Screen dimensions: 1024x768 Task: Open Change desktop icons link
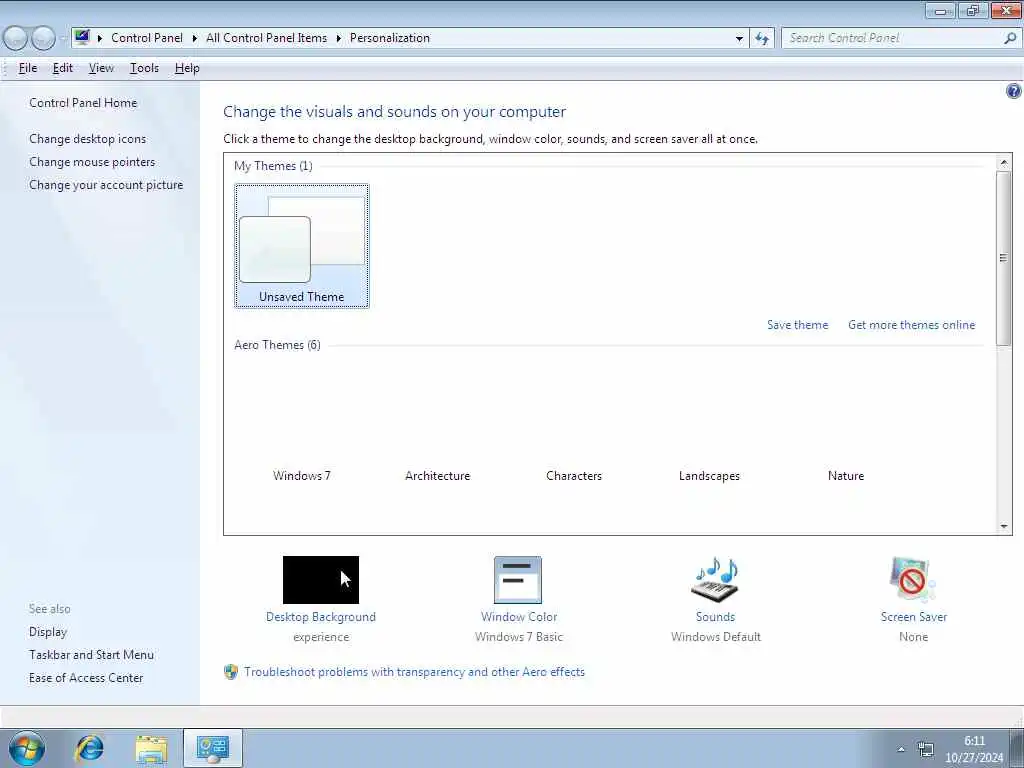click(88, 138)
